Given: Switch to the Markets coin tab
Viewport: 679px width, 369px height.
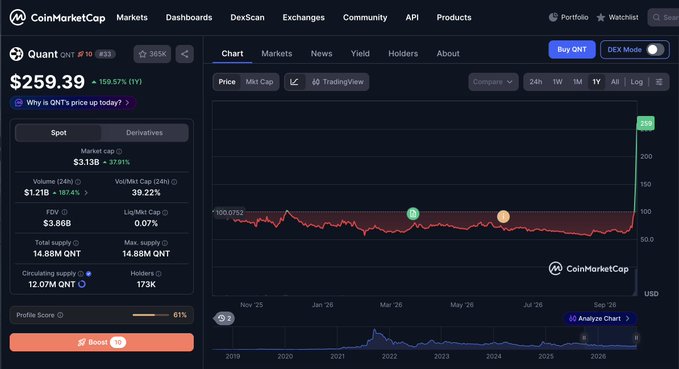Looking at the screenshot, I should tap(277, 54).
